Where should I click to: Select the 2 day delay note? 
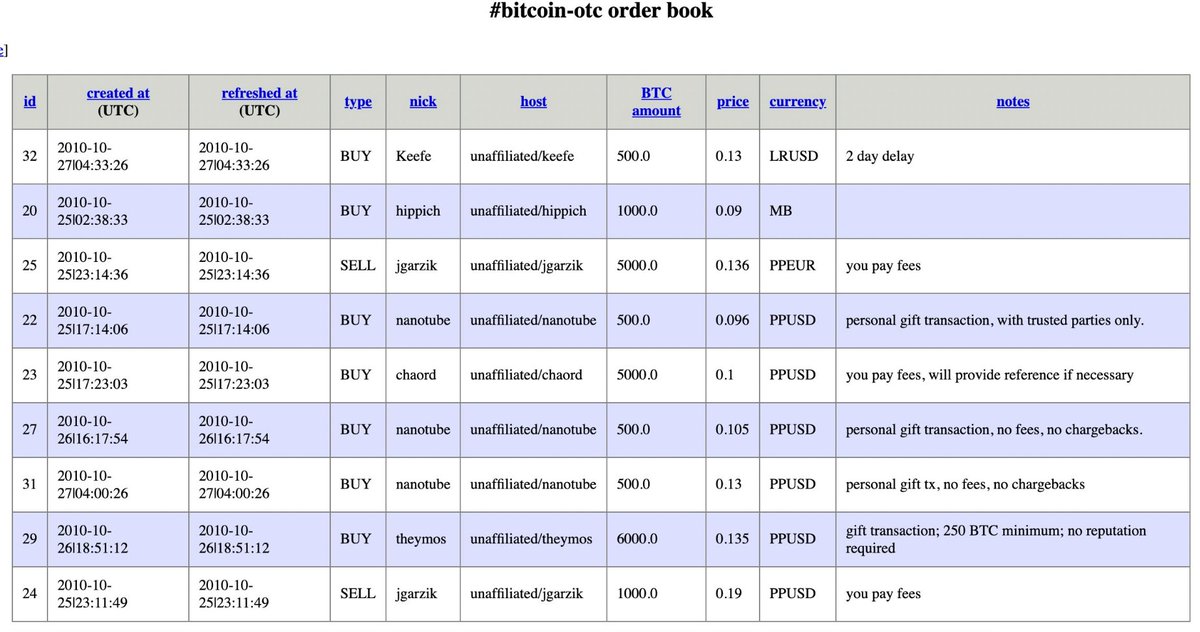tap(880, 156)
